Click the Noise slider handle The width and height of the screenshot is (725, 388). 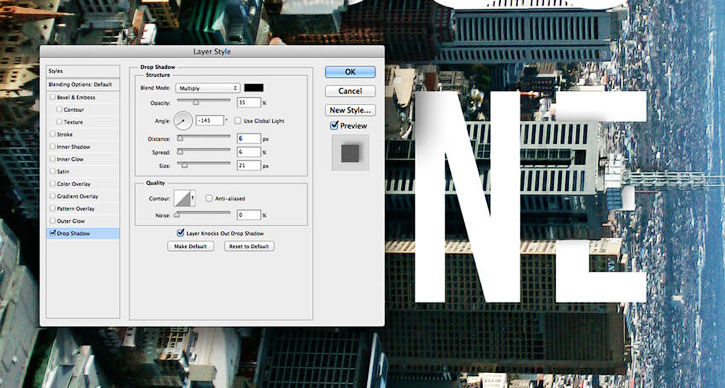click(x=177, y=215)
